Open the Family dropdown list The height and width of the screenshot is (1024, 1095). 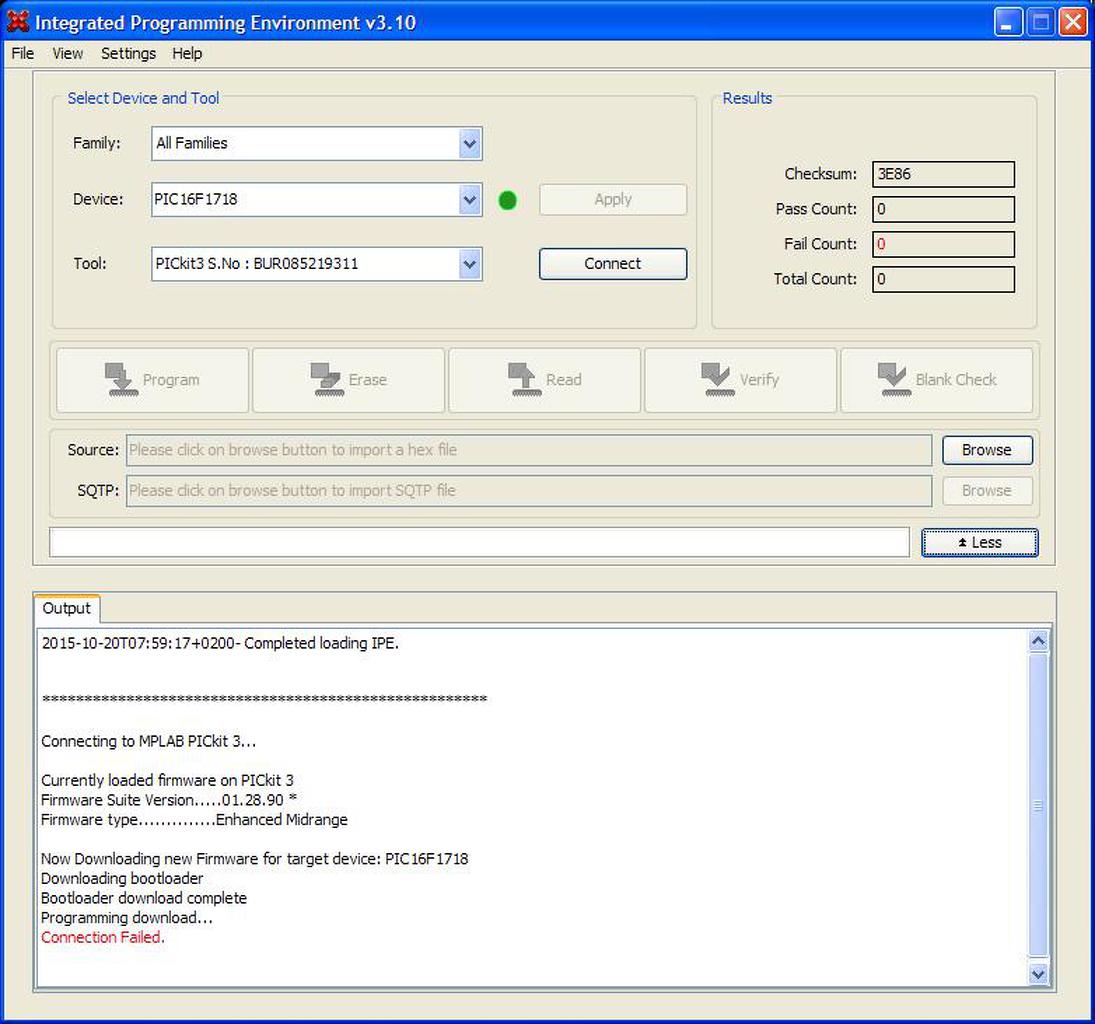click(x=470, y=144)
